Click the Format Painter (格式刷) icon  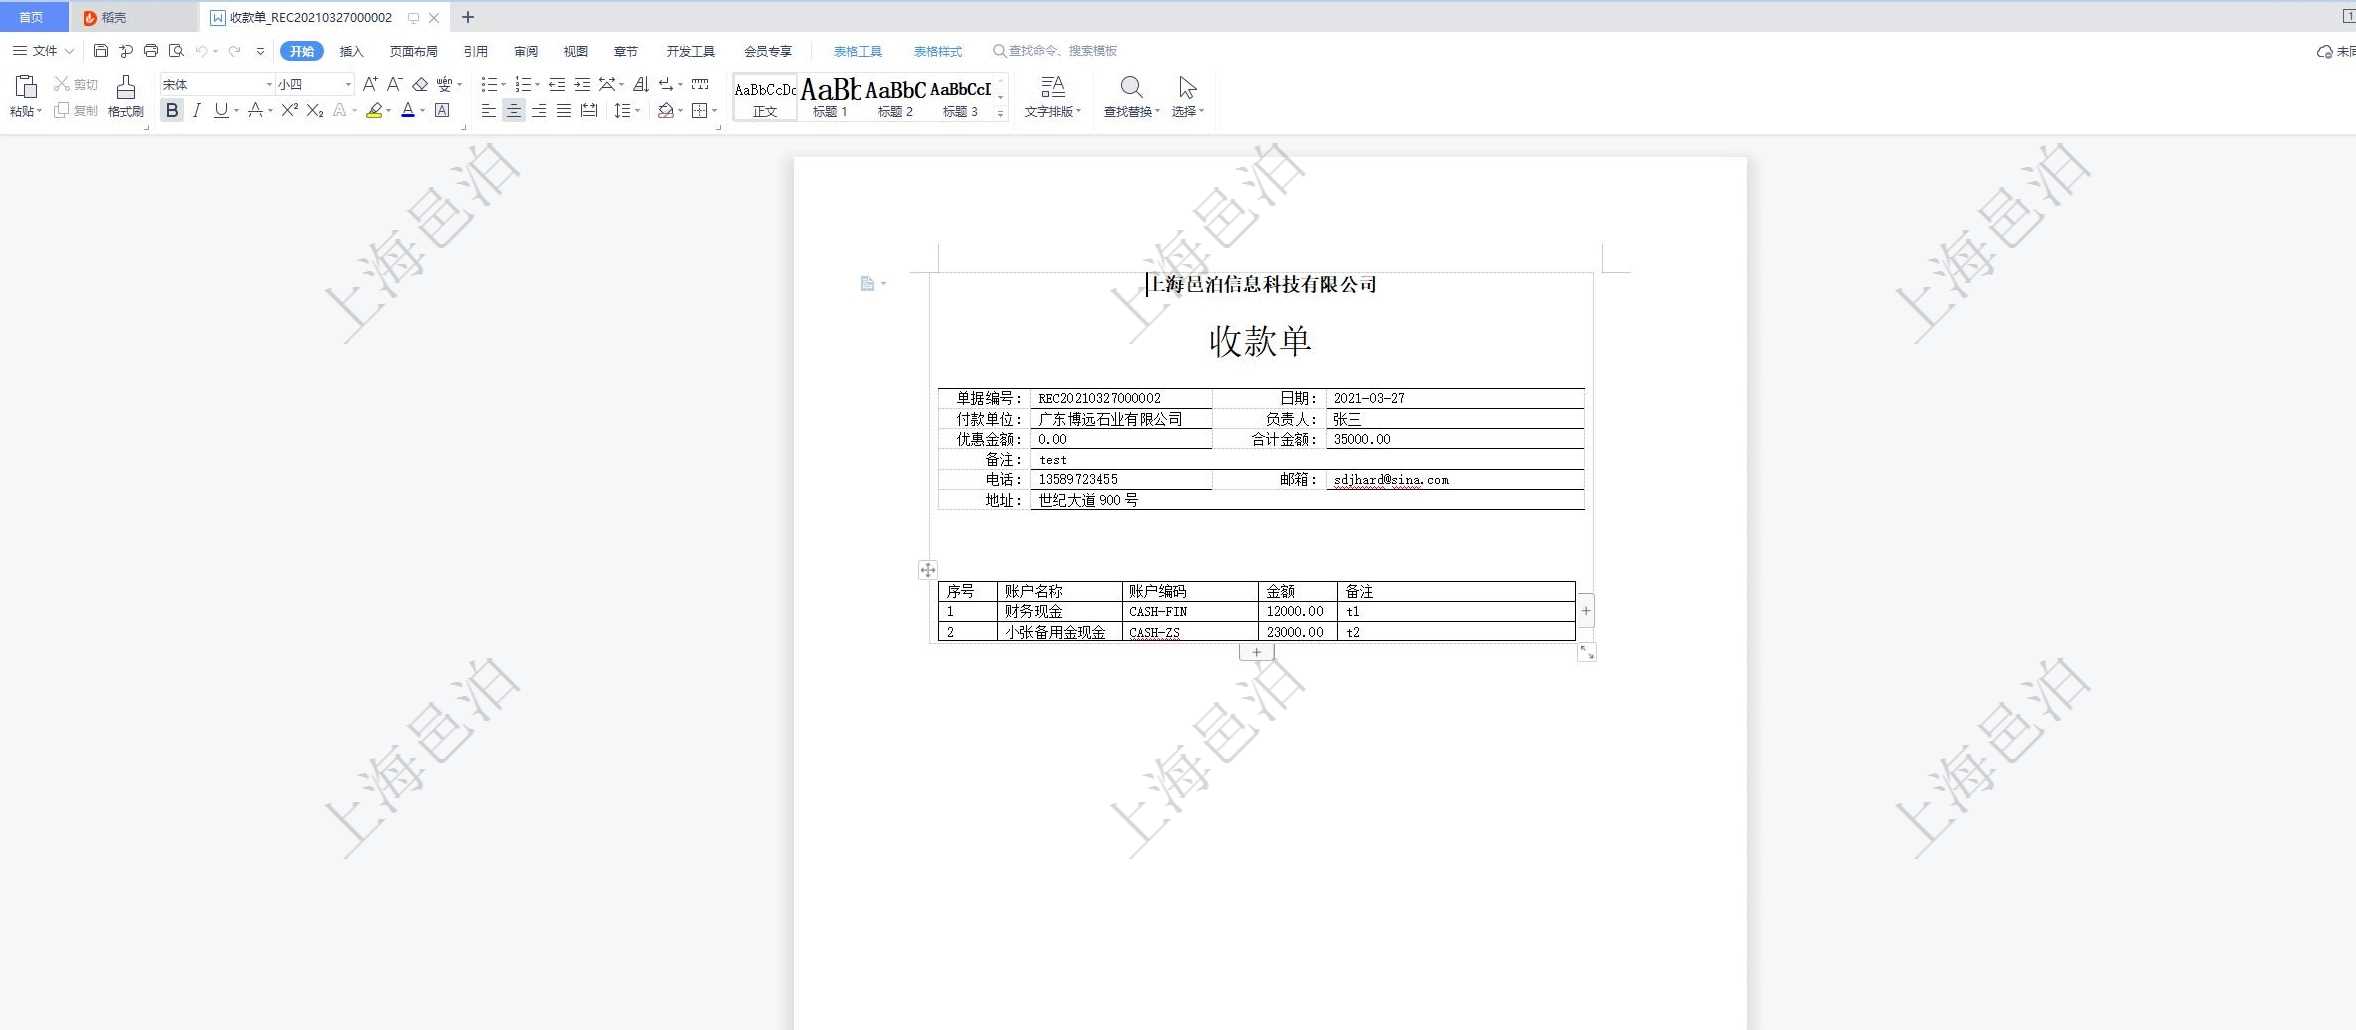pyautogui.click(x=125, y=88)
